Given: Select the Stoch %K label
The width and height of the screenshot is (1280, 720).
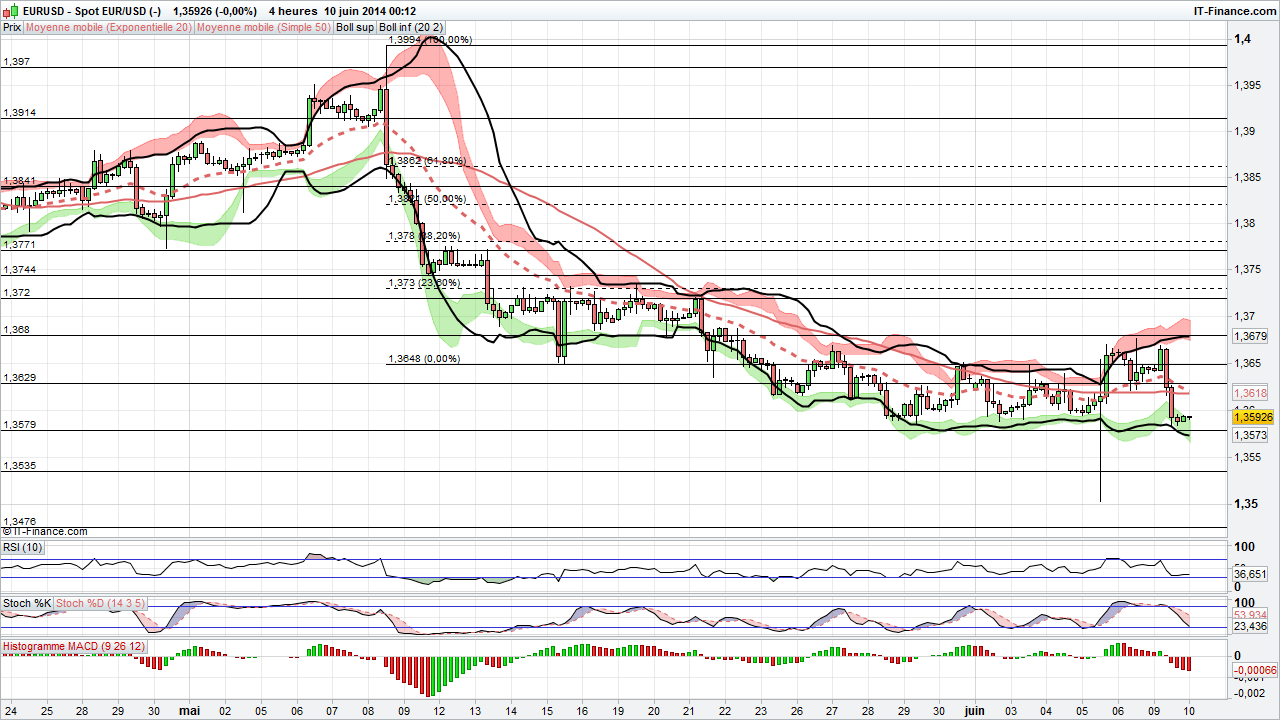Looking at the screenshot, I should [25, 603].
